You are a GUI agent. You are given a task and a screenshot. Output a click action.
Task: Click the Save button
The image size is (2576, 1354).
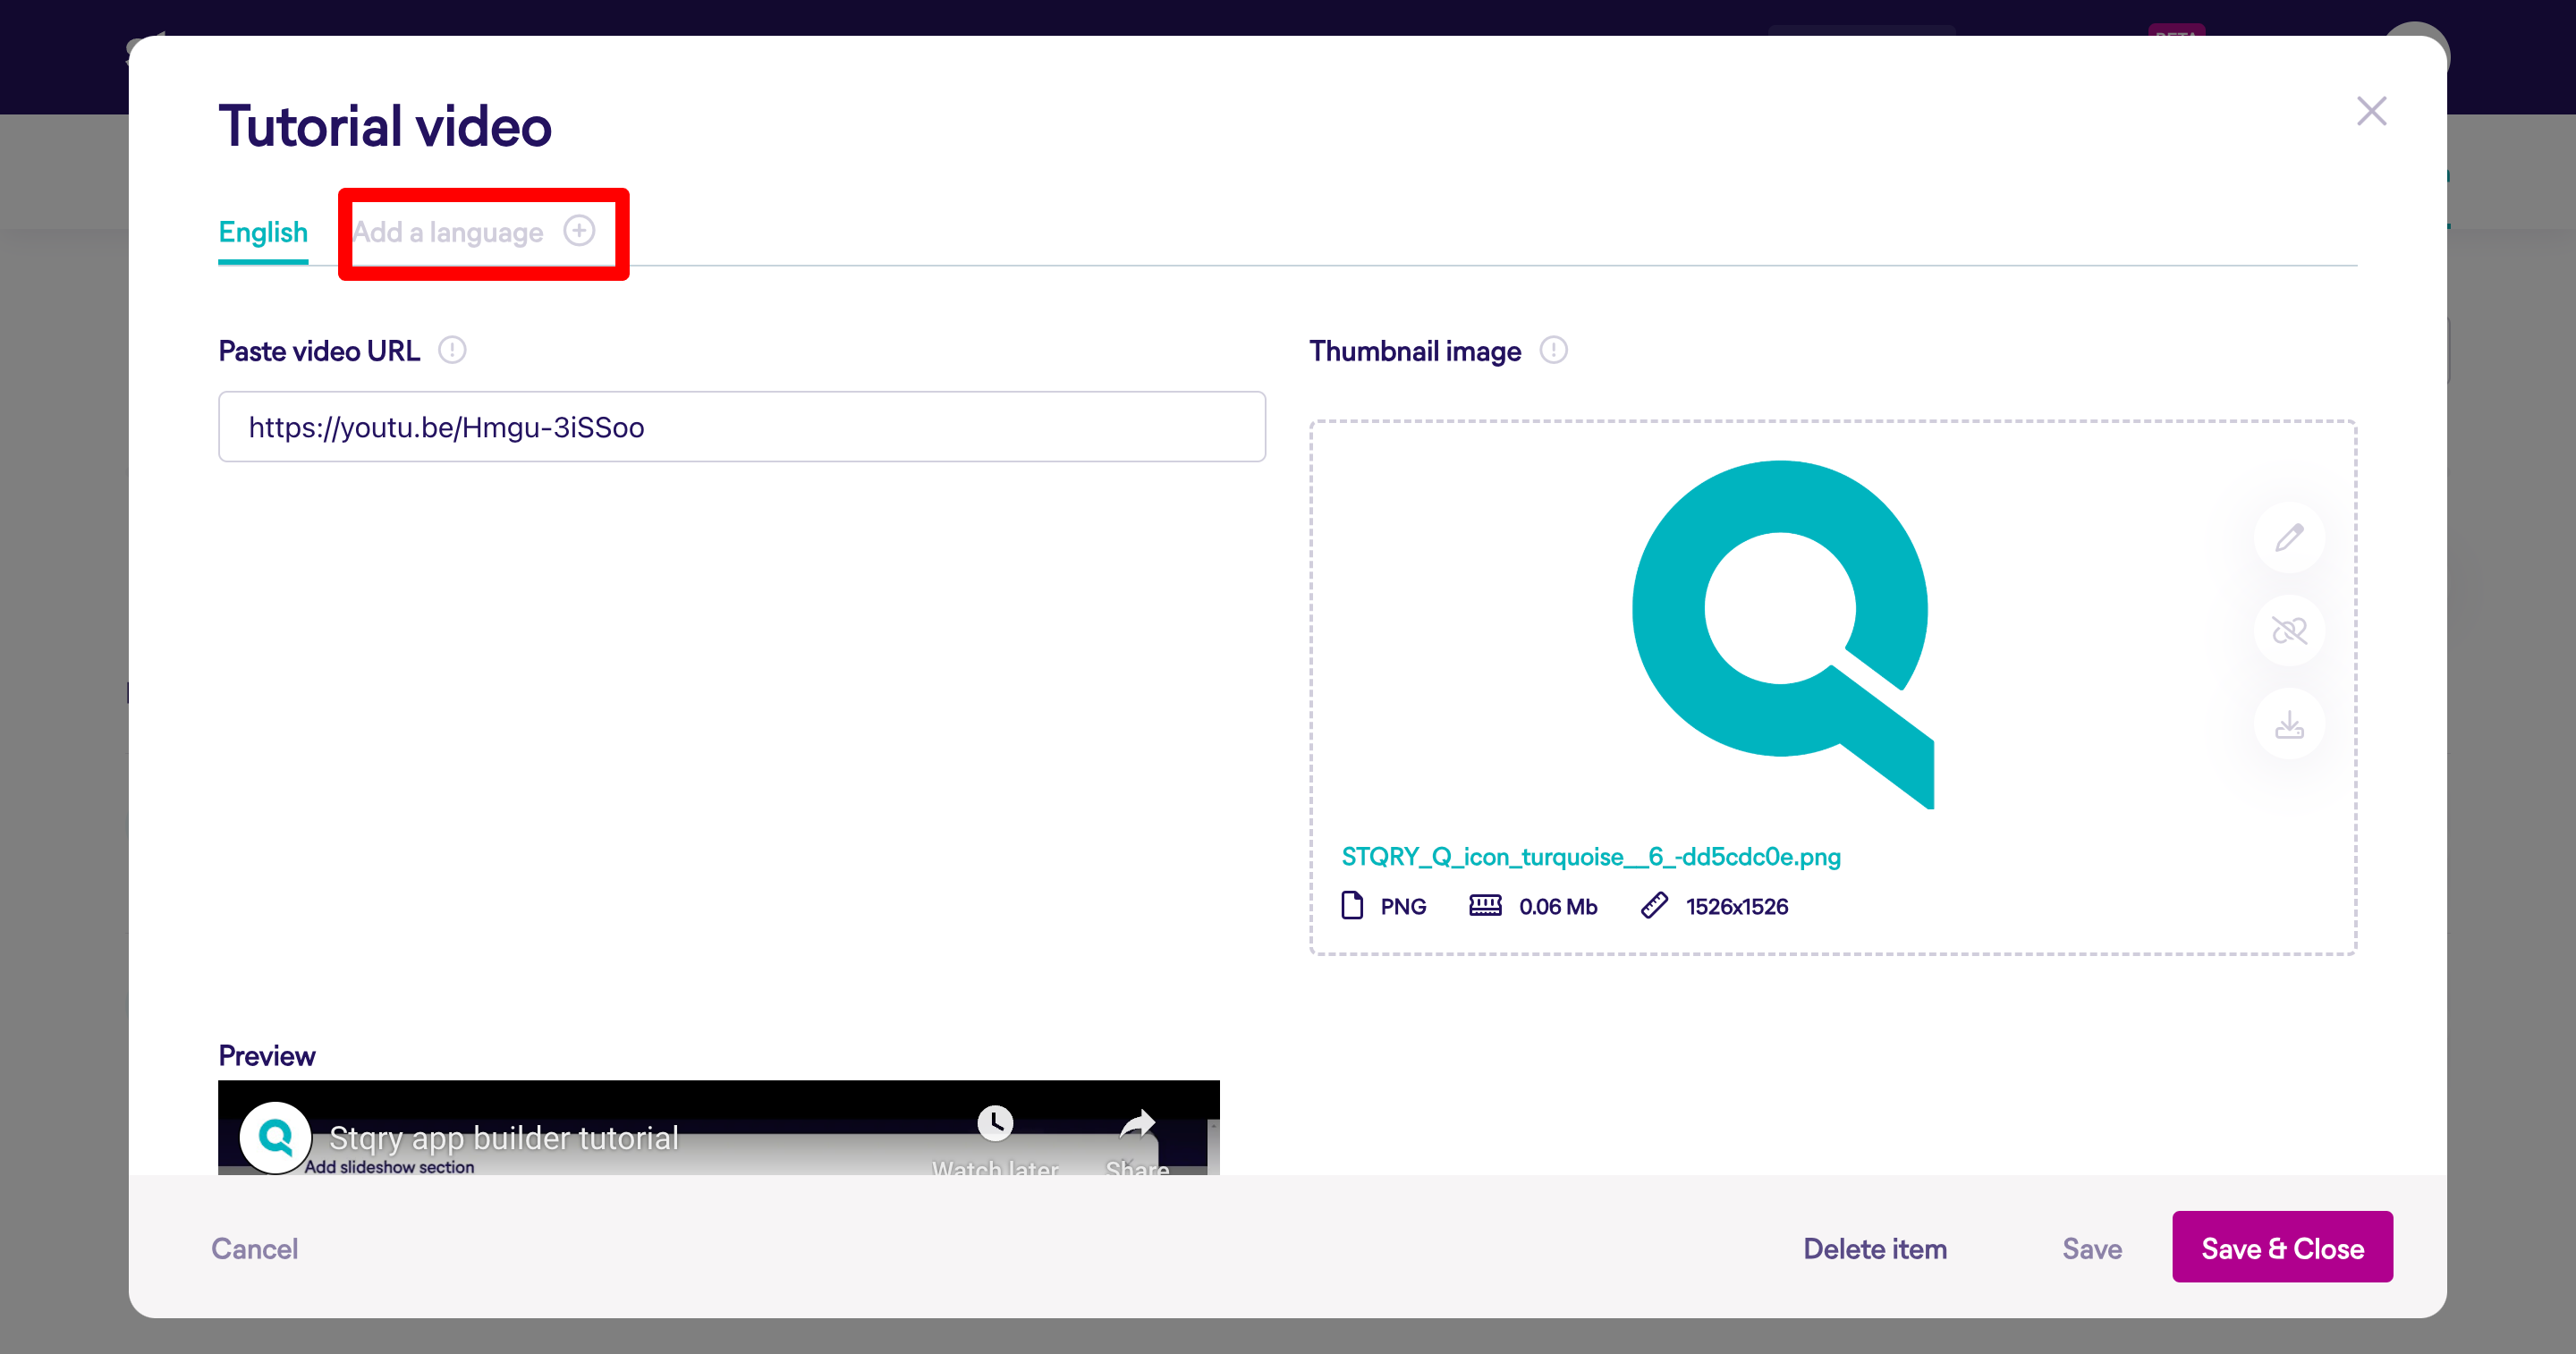2091,1248
